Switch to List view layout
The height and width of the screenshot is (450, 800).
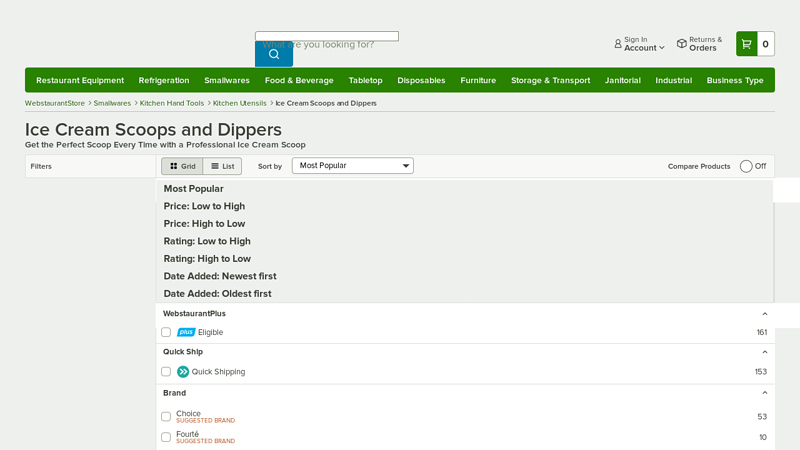[x=222, y=166]
